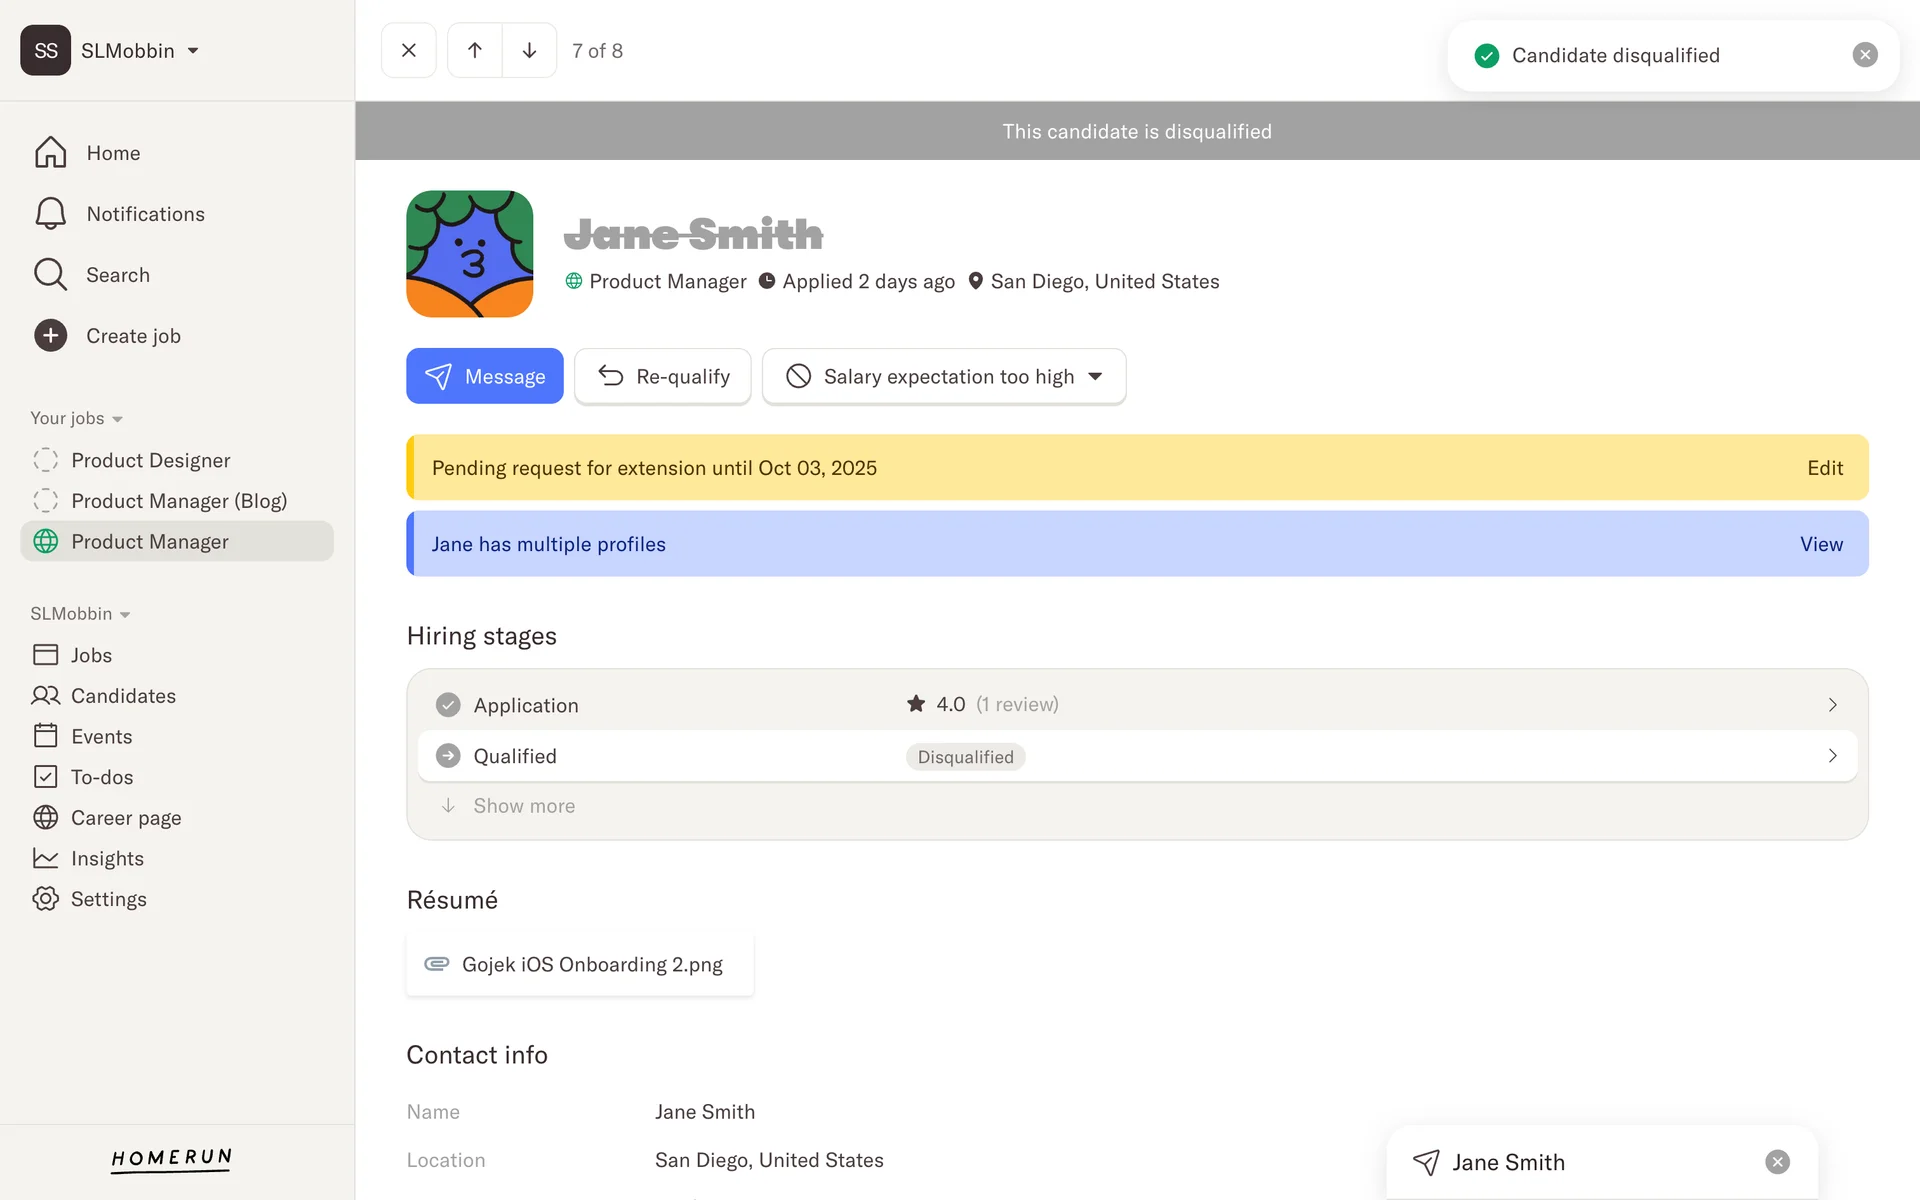
Task: Open the To-dos checklist page
Action: tap(46, 777)
